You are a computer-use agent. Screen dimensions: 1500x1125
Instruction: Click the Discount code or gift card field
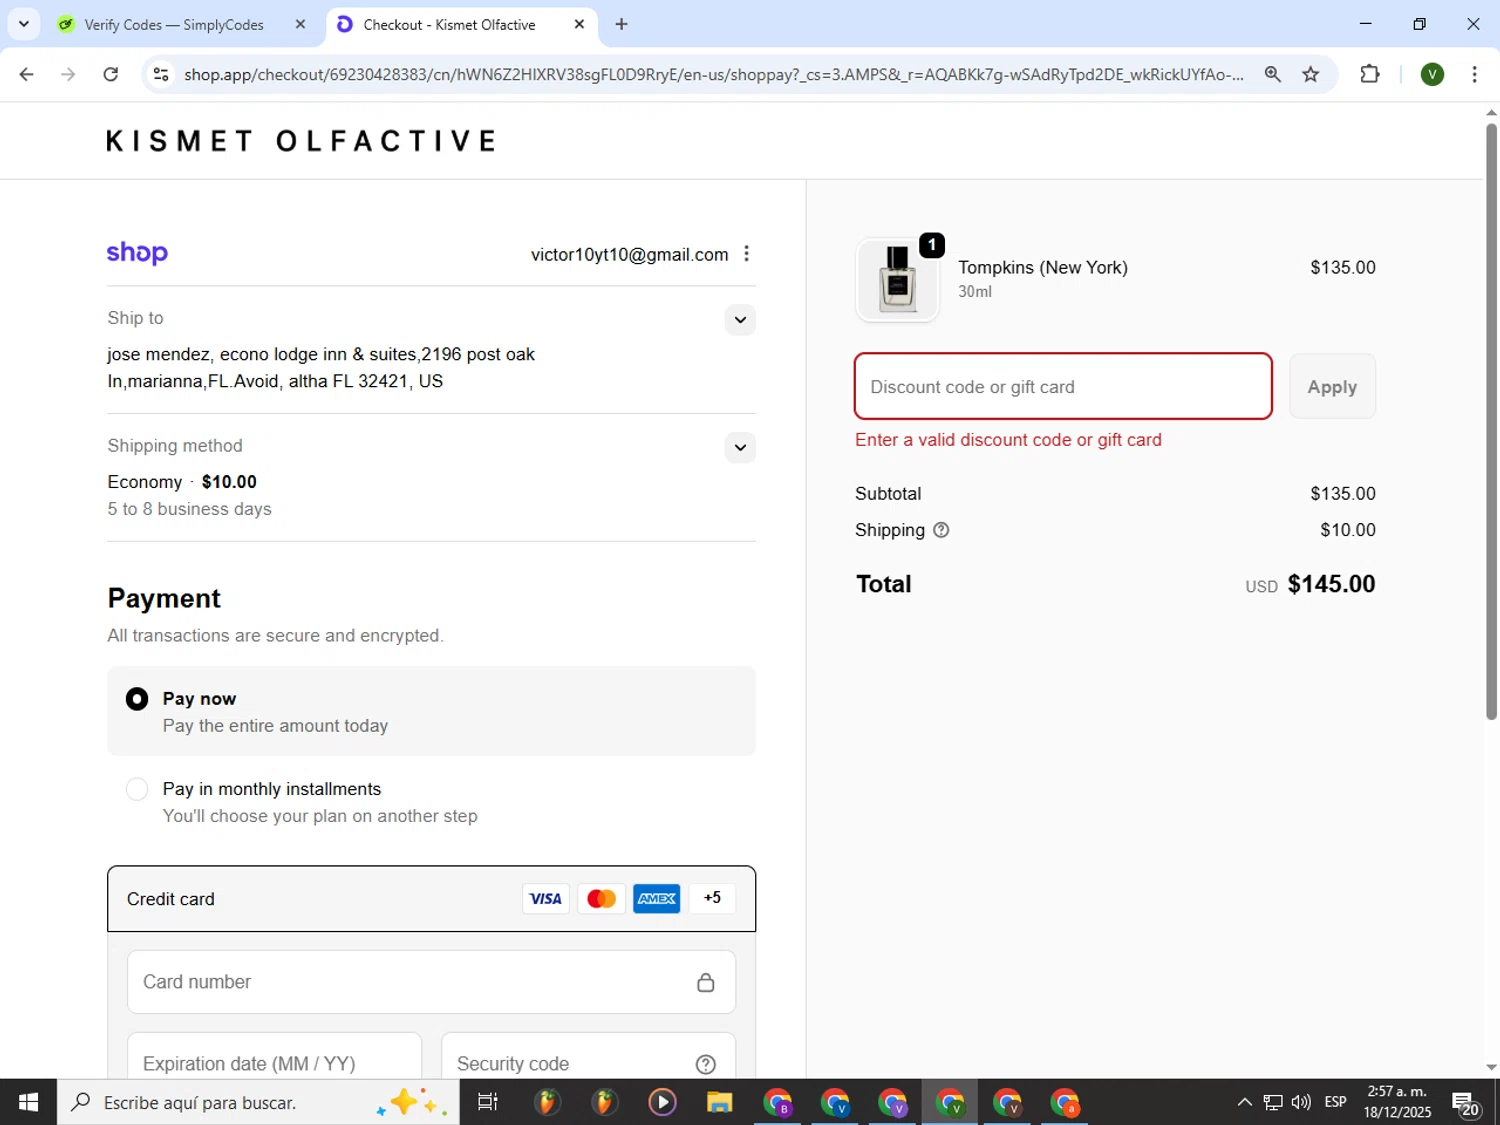(x=1063, y=386)
